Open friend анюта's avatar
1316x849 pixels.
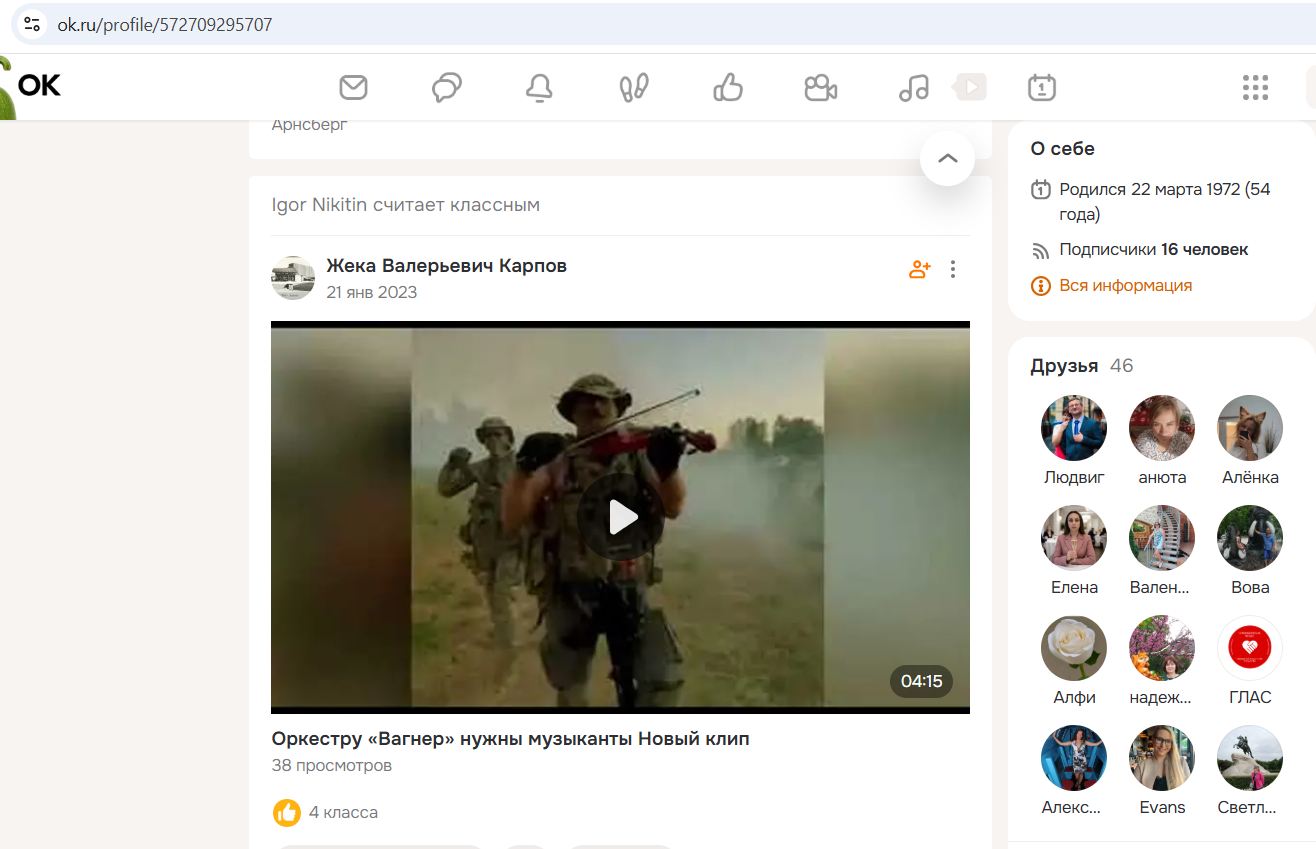click(x=1162, y=427)
